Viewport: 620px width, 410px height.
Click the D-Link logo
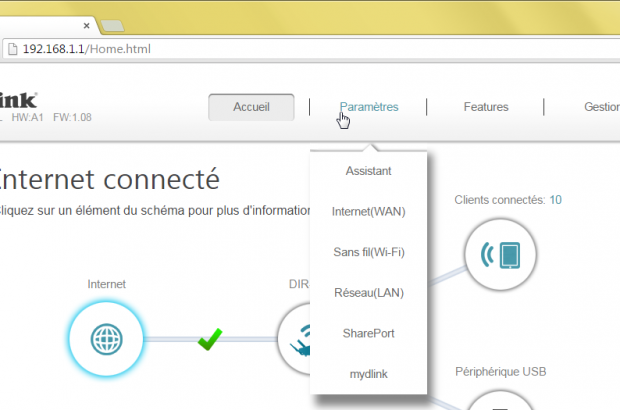pyautogui.click(x=18, y=101)
